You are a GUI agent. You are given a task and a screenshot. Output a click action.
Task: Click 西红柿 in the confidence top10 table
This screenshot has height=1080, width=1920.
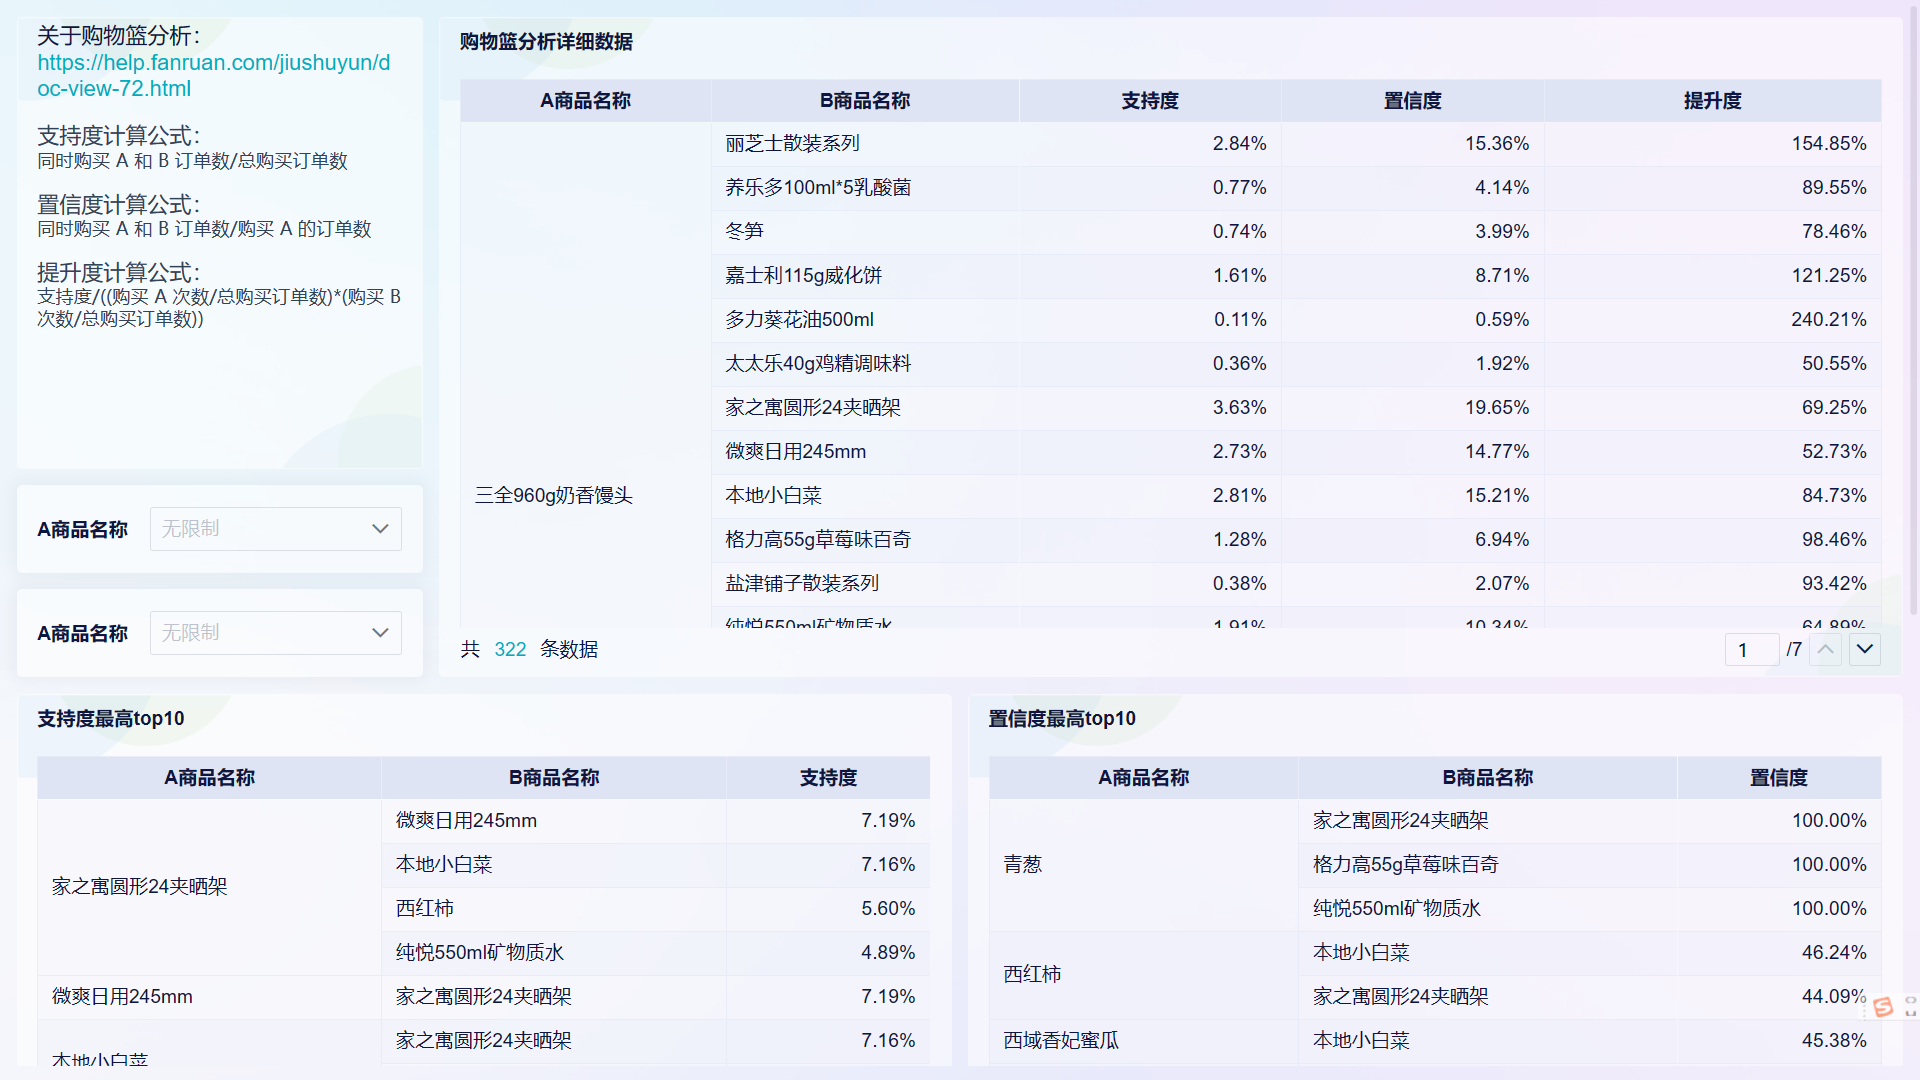tap(1031, 974)
